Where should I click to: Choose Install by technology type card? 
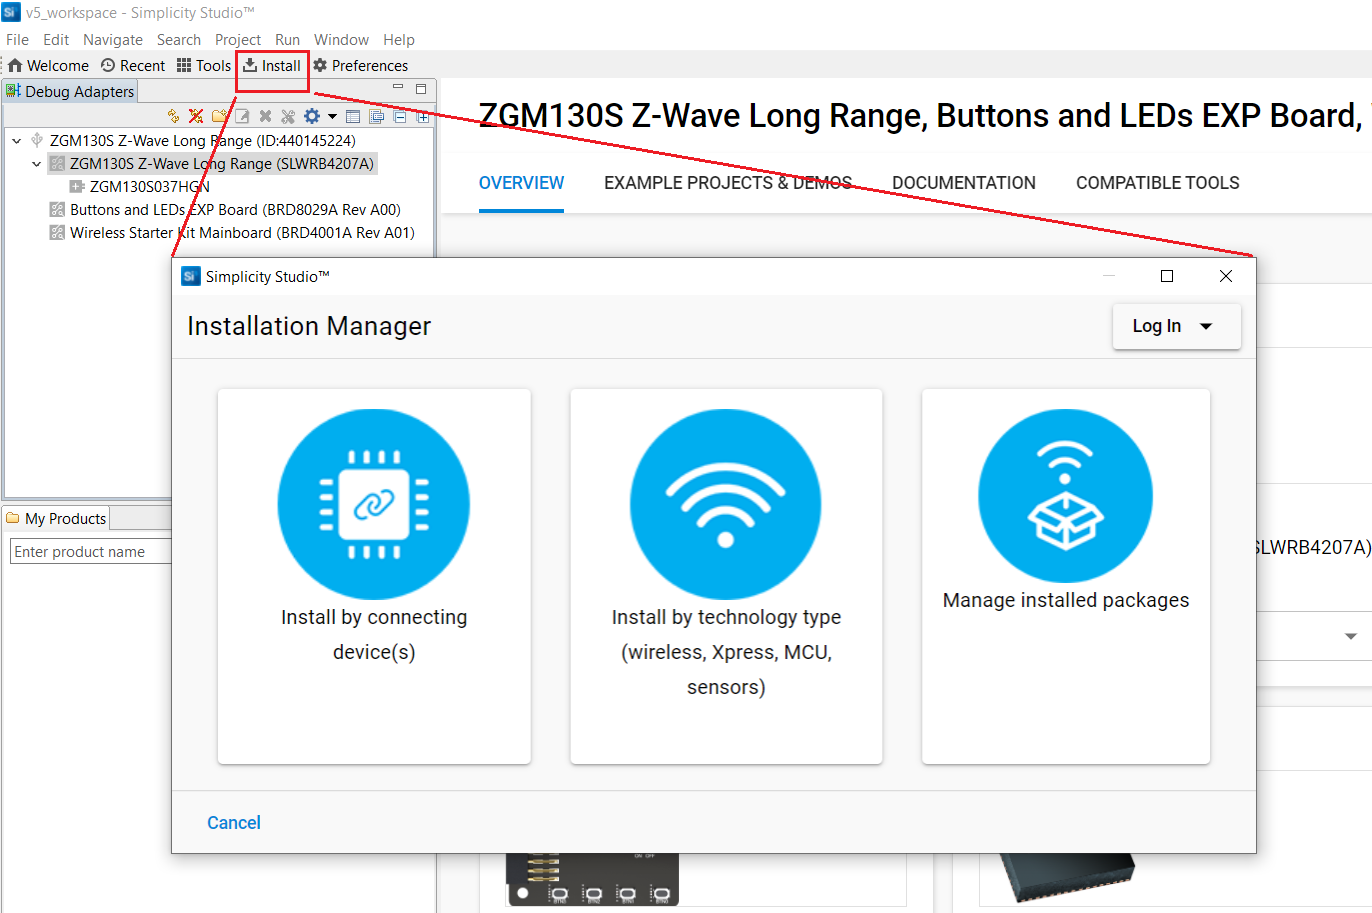click(726, 576)
